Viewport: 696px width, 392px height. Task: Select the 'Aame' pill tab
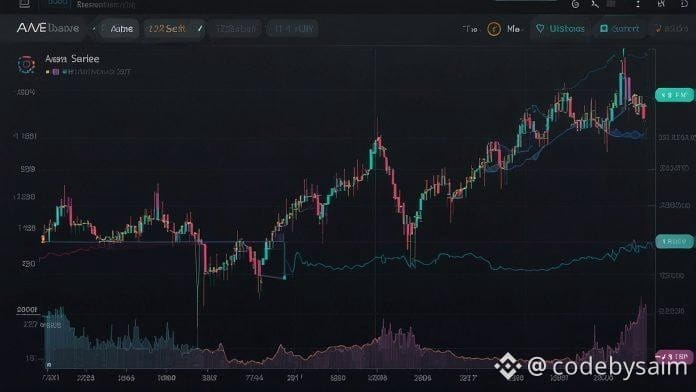tap(120, 29)
